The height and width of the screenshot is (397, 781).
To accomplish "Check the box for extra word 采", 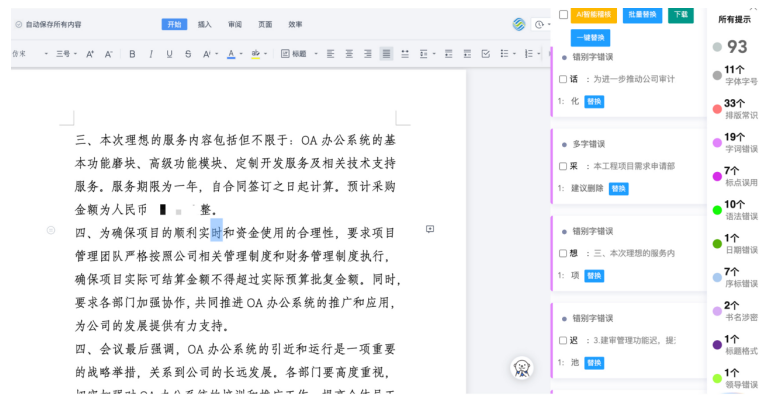I will [x=563, y=166].
